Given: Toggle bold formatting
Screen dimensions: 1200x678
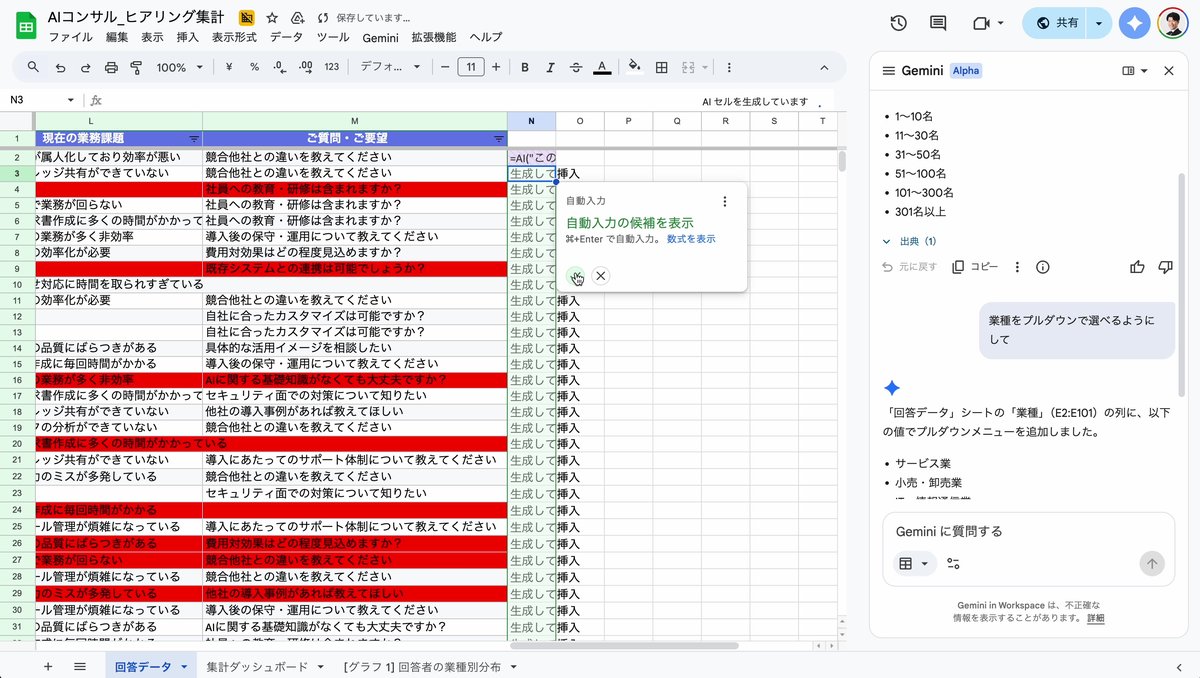Looking at the screenshot, I should [523, 68].
